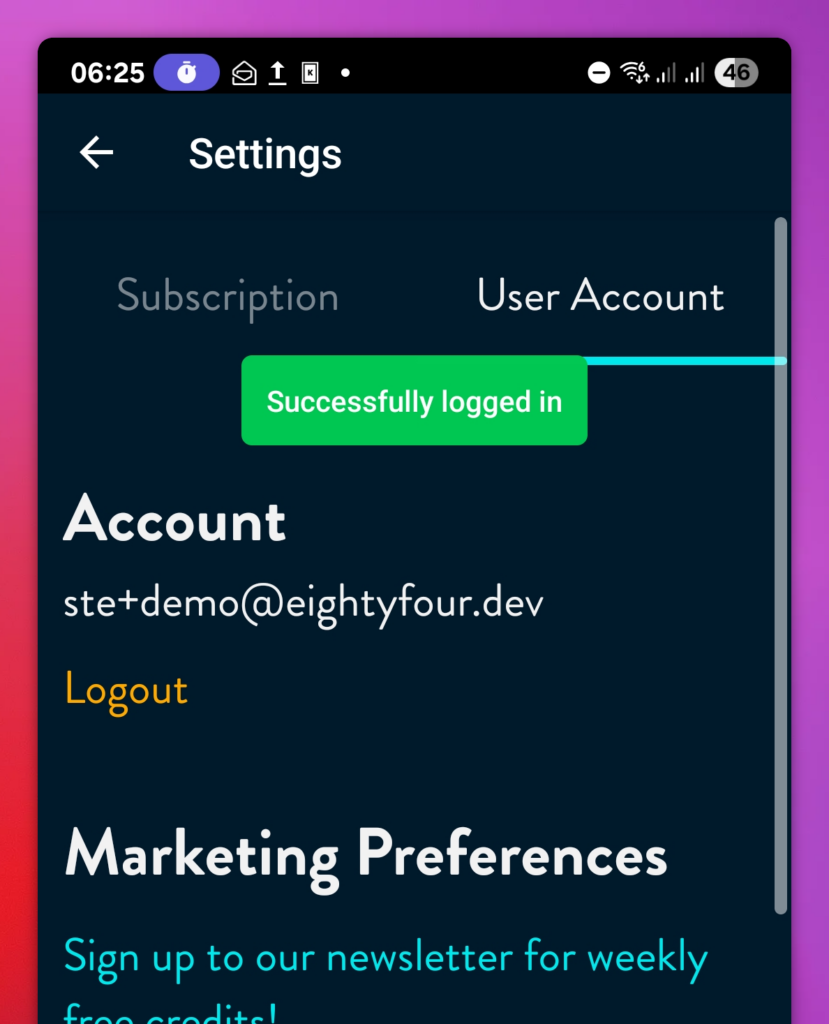
Task: Switch to the Subscription tab
Action: [x=228, y=296]
